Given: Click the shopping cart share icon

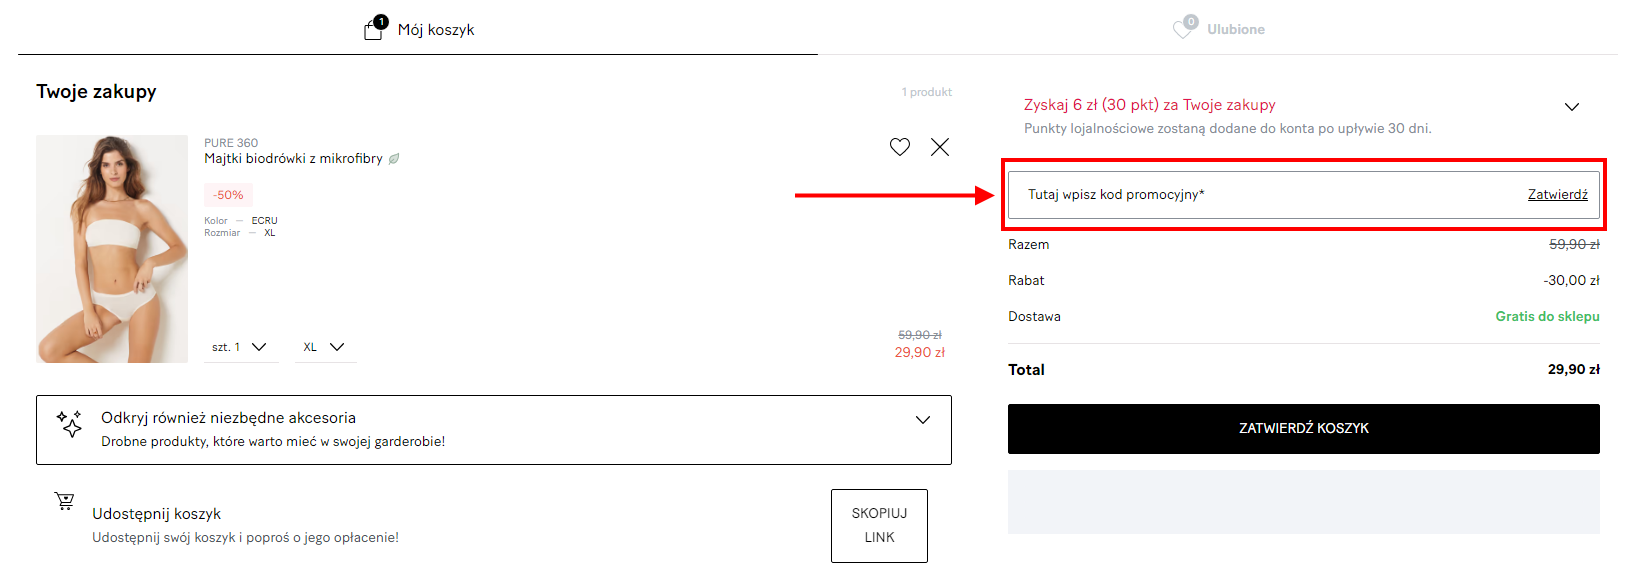Looking at the screenshot, I should tap(65, 501).
